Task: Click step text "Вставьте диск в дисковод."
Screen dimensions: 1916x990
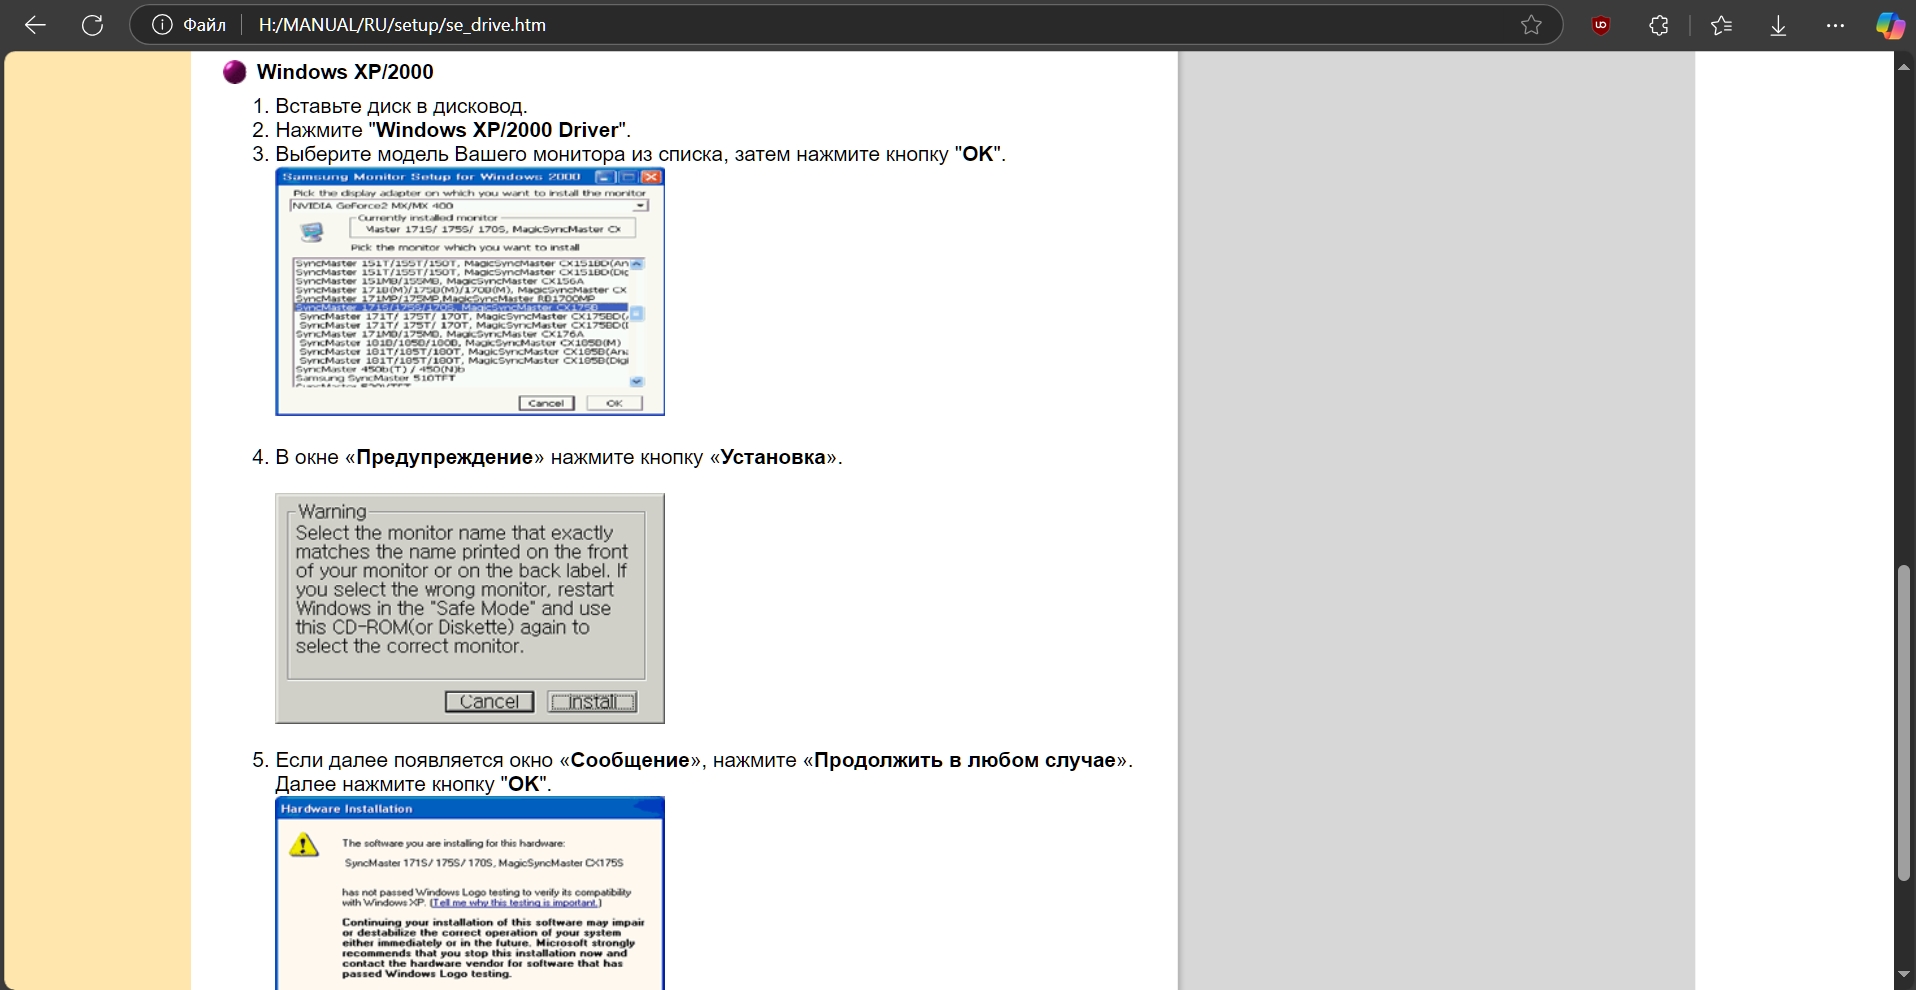Action: point(401,106)
